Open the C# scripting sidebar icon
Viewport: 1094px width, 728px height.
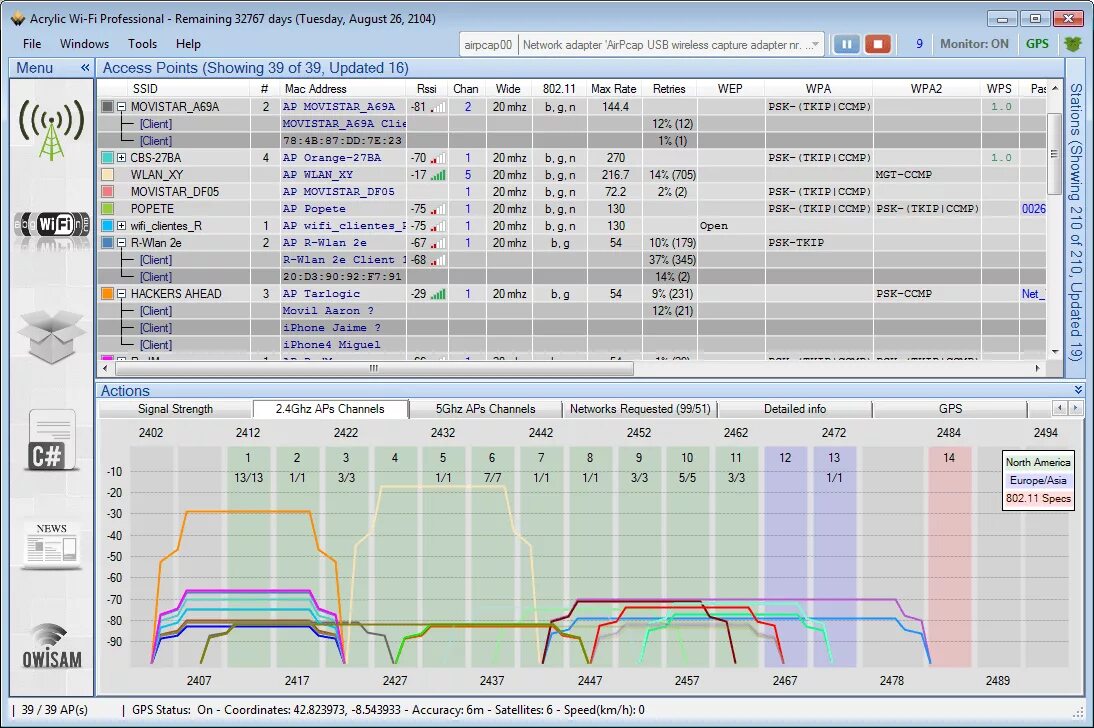[x=52, y=442]
